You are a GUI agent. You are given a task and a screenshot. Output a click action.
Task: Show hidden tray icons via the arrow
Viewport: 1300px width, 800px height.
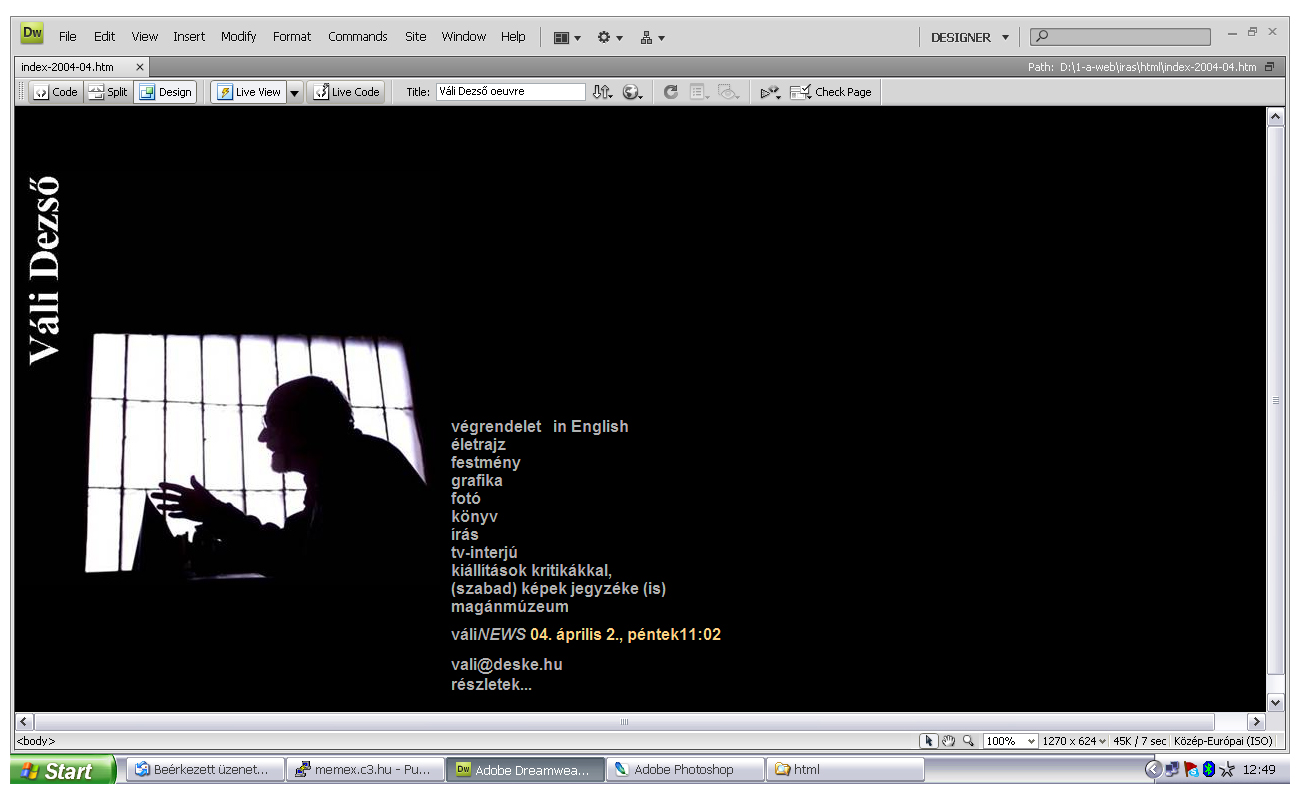click(1152, 769)
